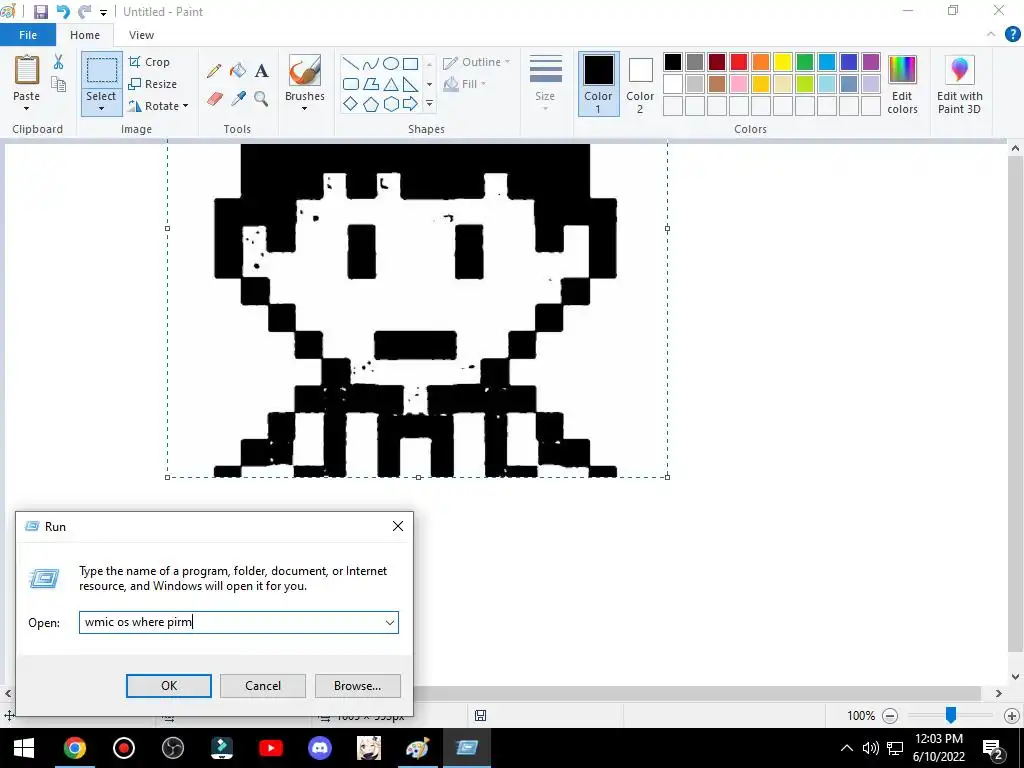Click the Magnifier tool

(x=261, y=99)
